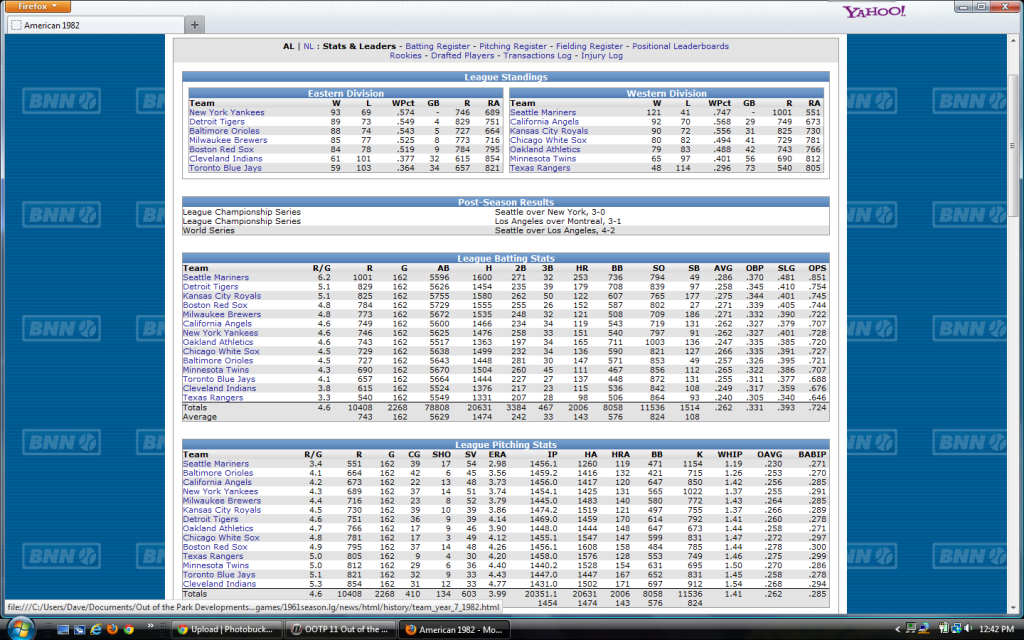1024x640 pixels.
Task: Open the Firefox application menu button
Action: [37, 6]
